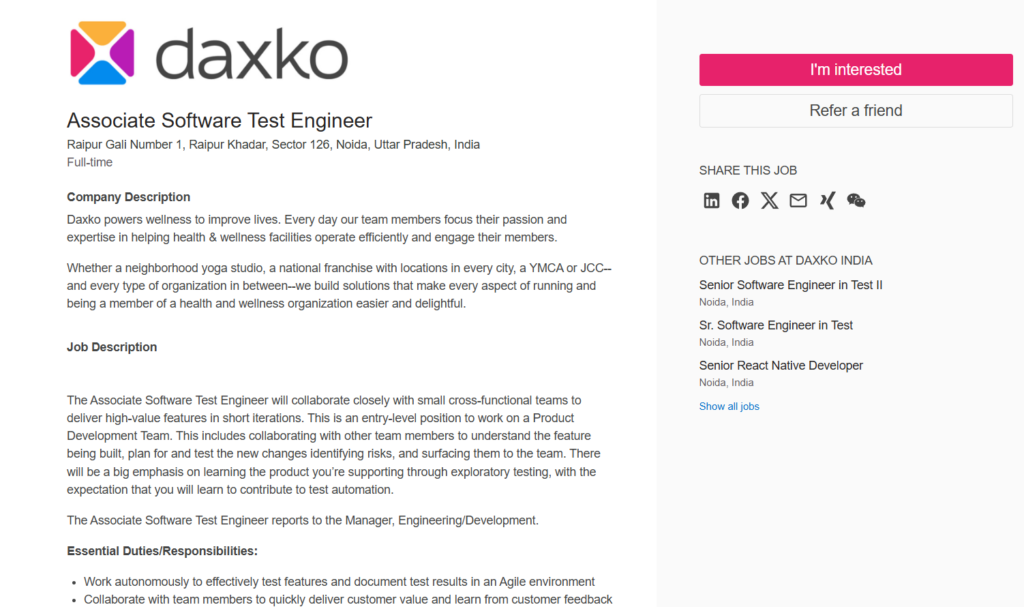Image resolution: width=1024 pixels, height=607 pixels.
Task: Share this job on X (Twitter)
Action: (x=769, y=200)
